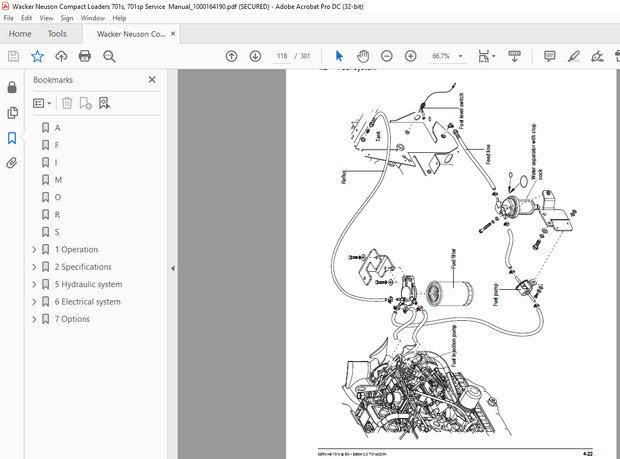The image size is (620, 459).
Task: Click the cloud upload share icon
Action: click(61, 56)
